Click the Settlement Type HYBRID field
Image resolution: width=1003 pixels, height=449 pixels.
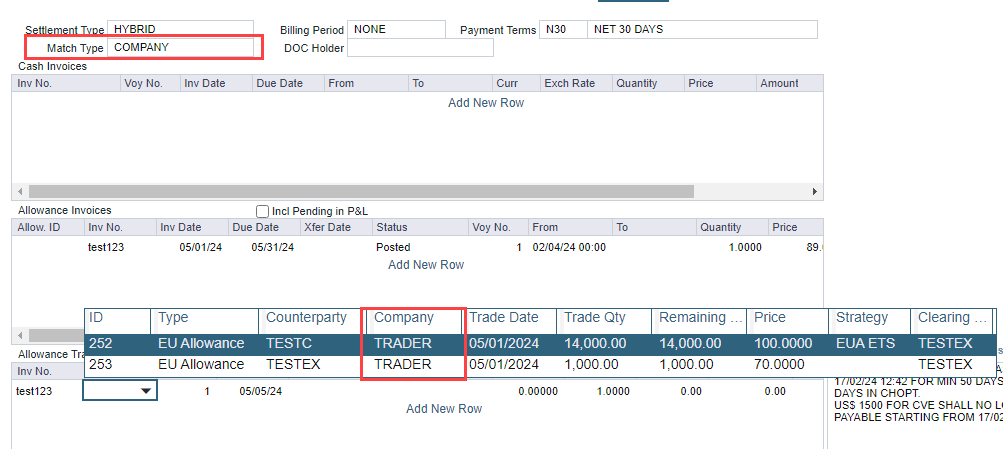pos(180,29)
